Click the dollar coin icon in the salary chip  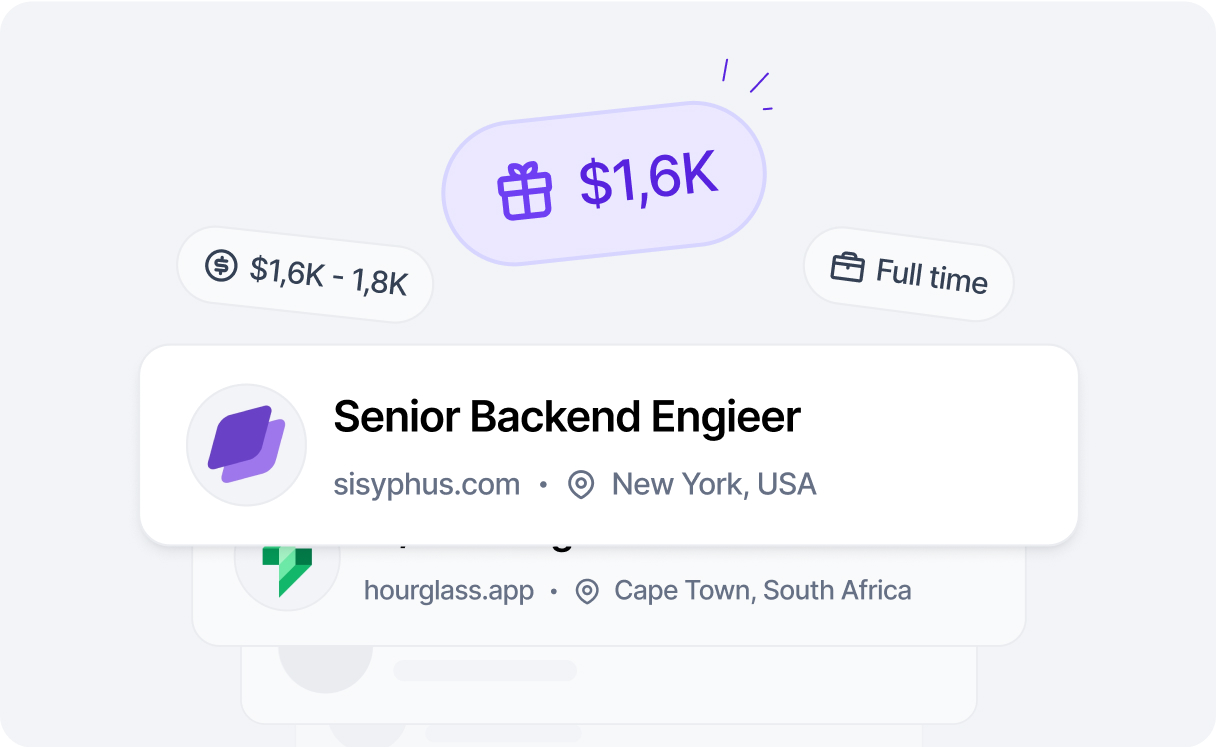click(221, 265)
